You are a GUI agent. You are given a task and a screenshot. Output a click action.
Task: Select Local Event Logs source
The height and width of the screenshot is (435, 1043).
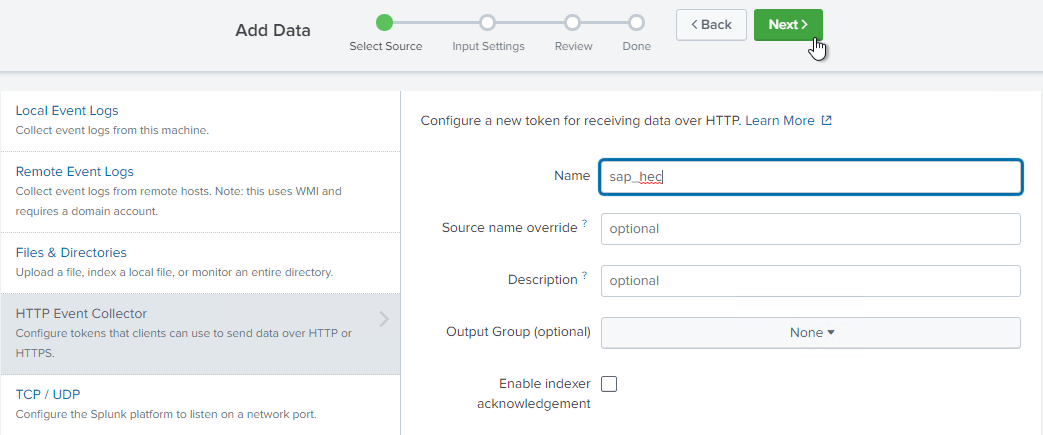tap(66, 110)
